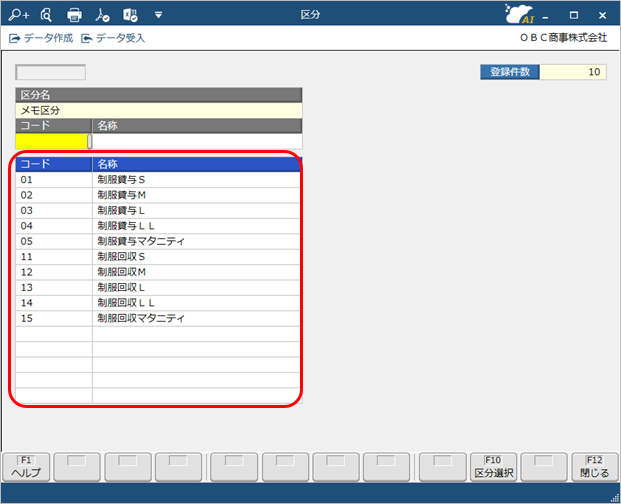Maximize the 区分 window

pos(574,15)
